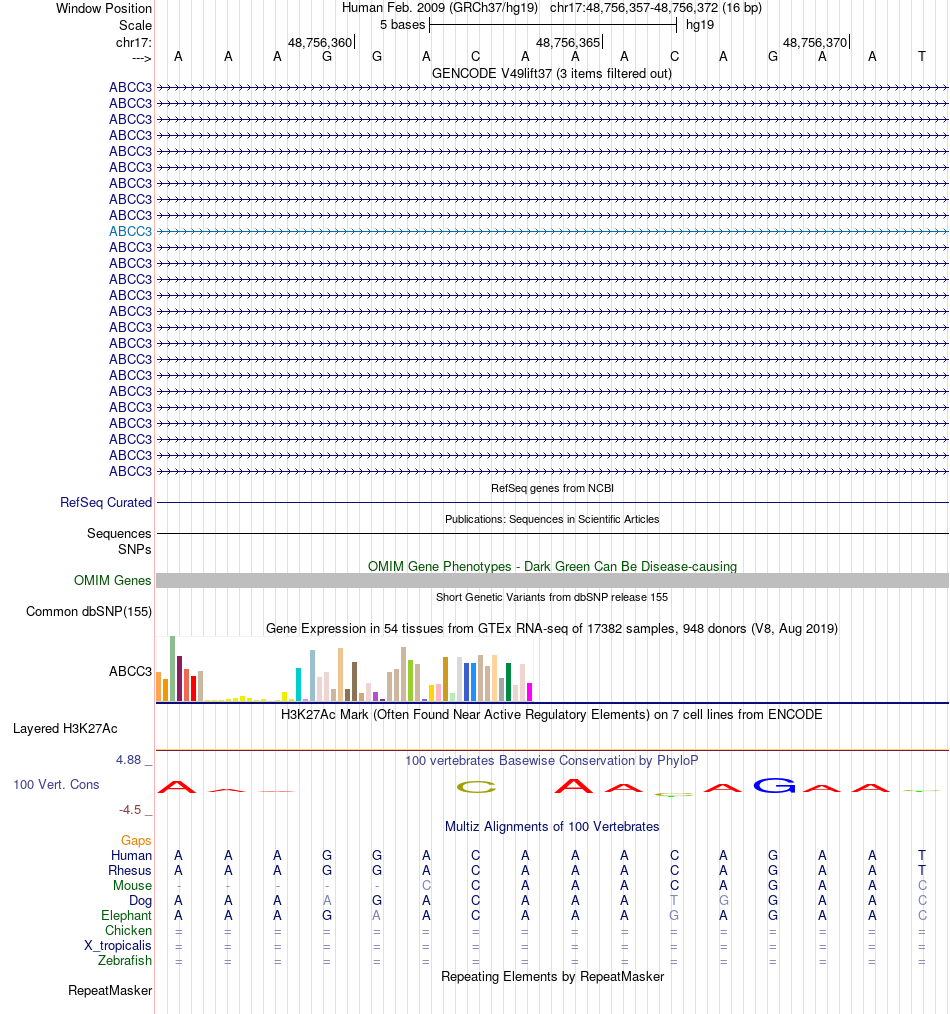Click the ABCC3 label beside the GTEx chart
The image size is (950, 1014).
tap(130, 671)
